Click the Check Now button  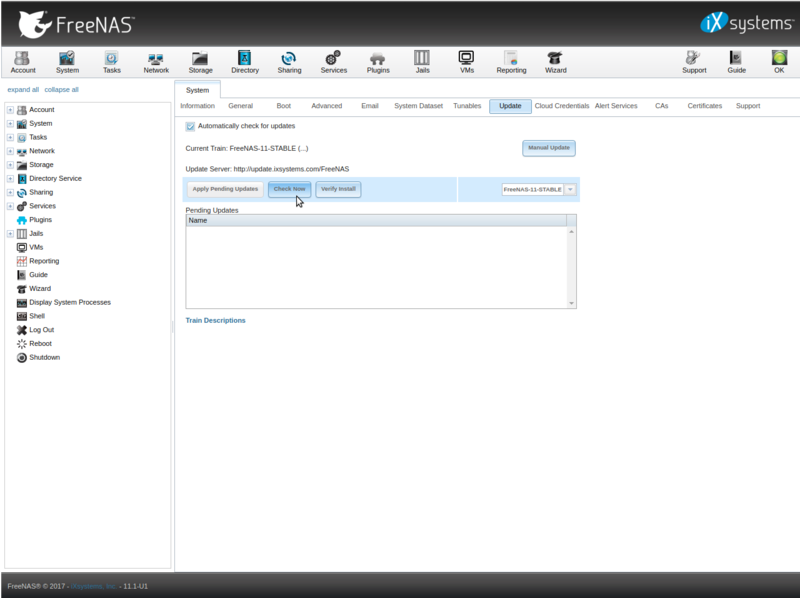[289, 189]
